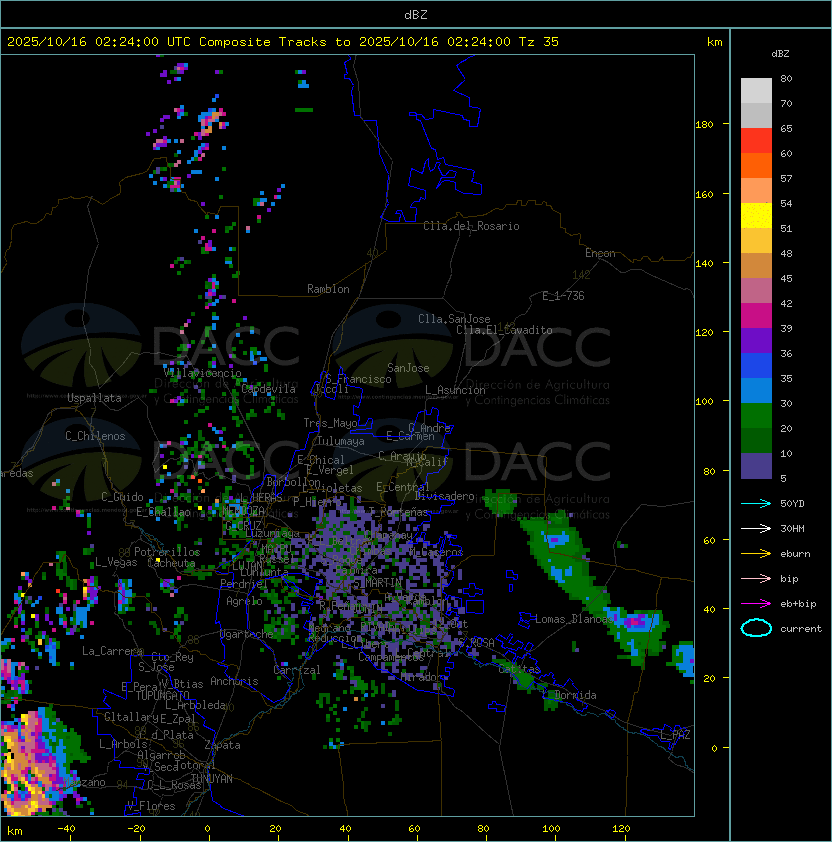Click the SanJose map label near DACC
Image resolution: width=832 pixels, height=842 pixels.
click(x=408, y=368)
